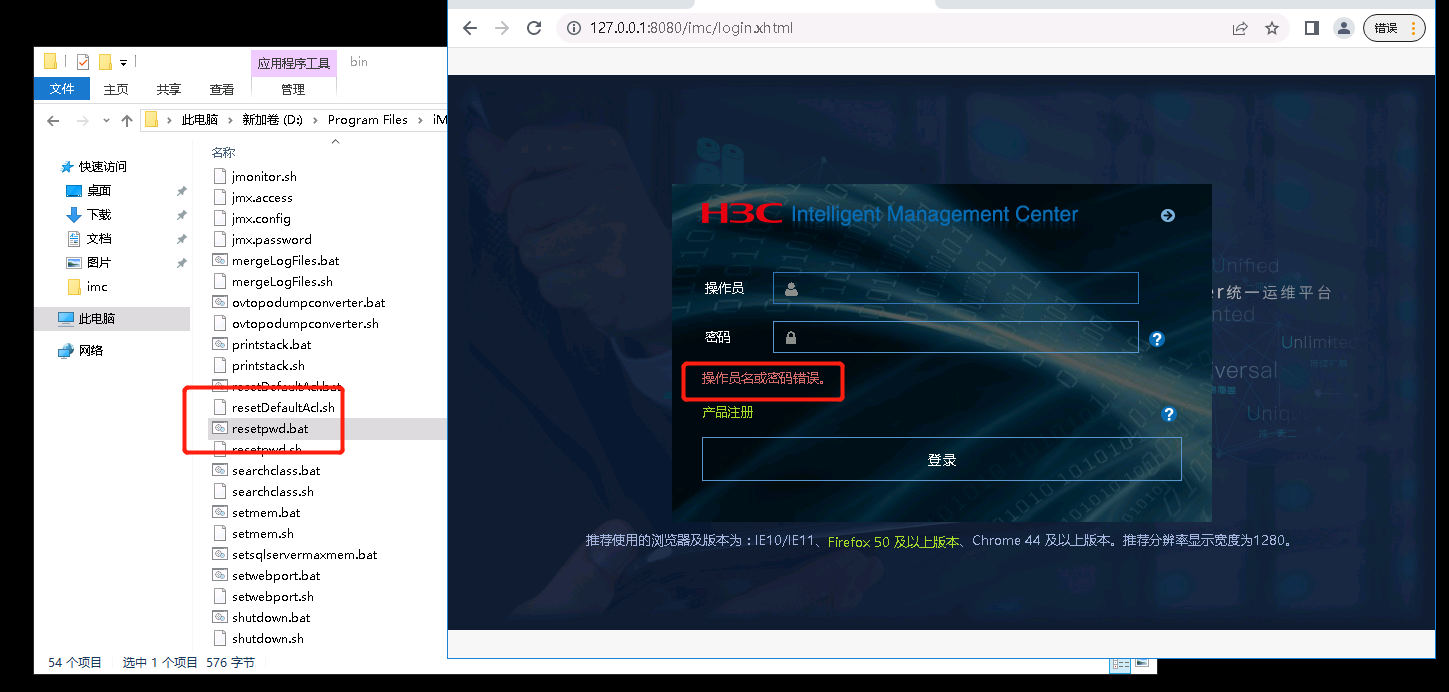1449x692 pixels.
Task: View site information icon in address bar
Action: coord(574,28)
